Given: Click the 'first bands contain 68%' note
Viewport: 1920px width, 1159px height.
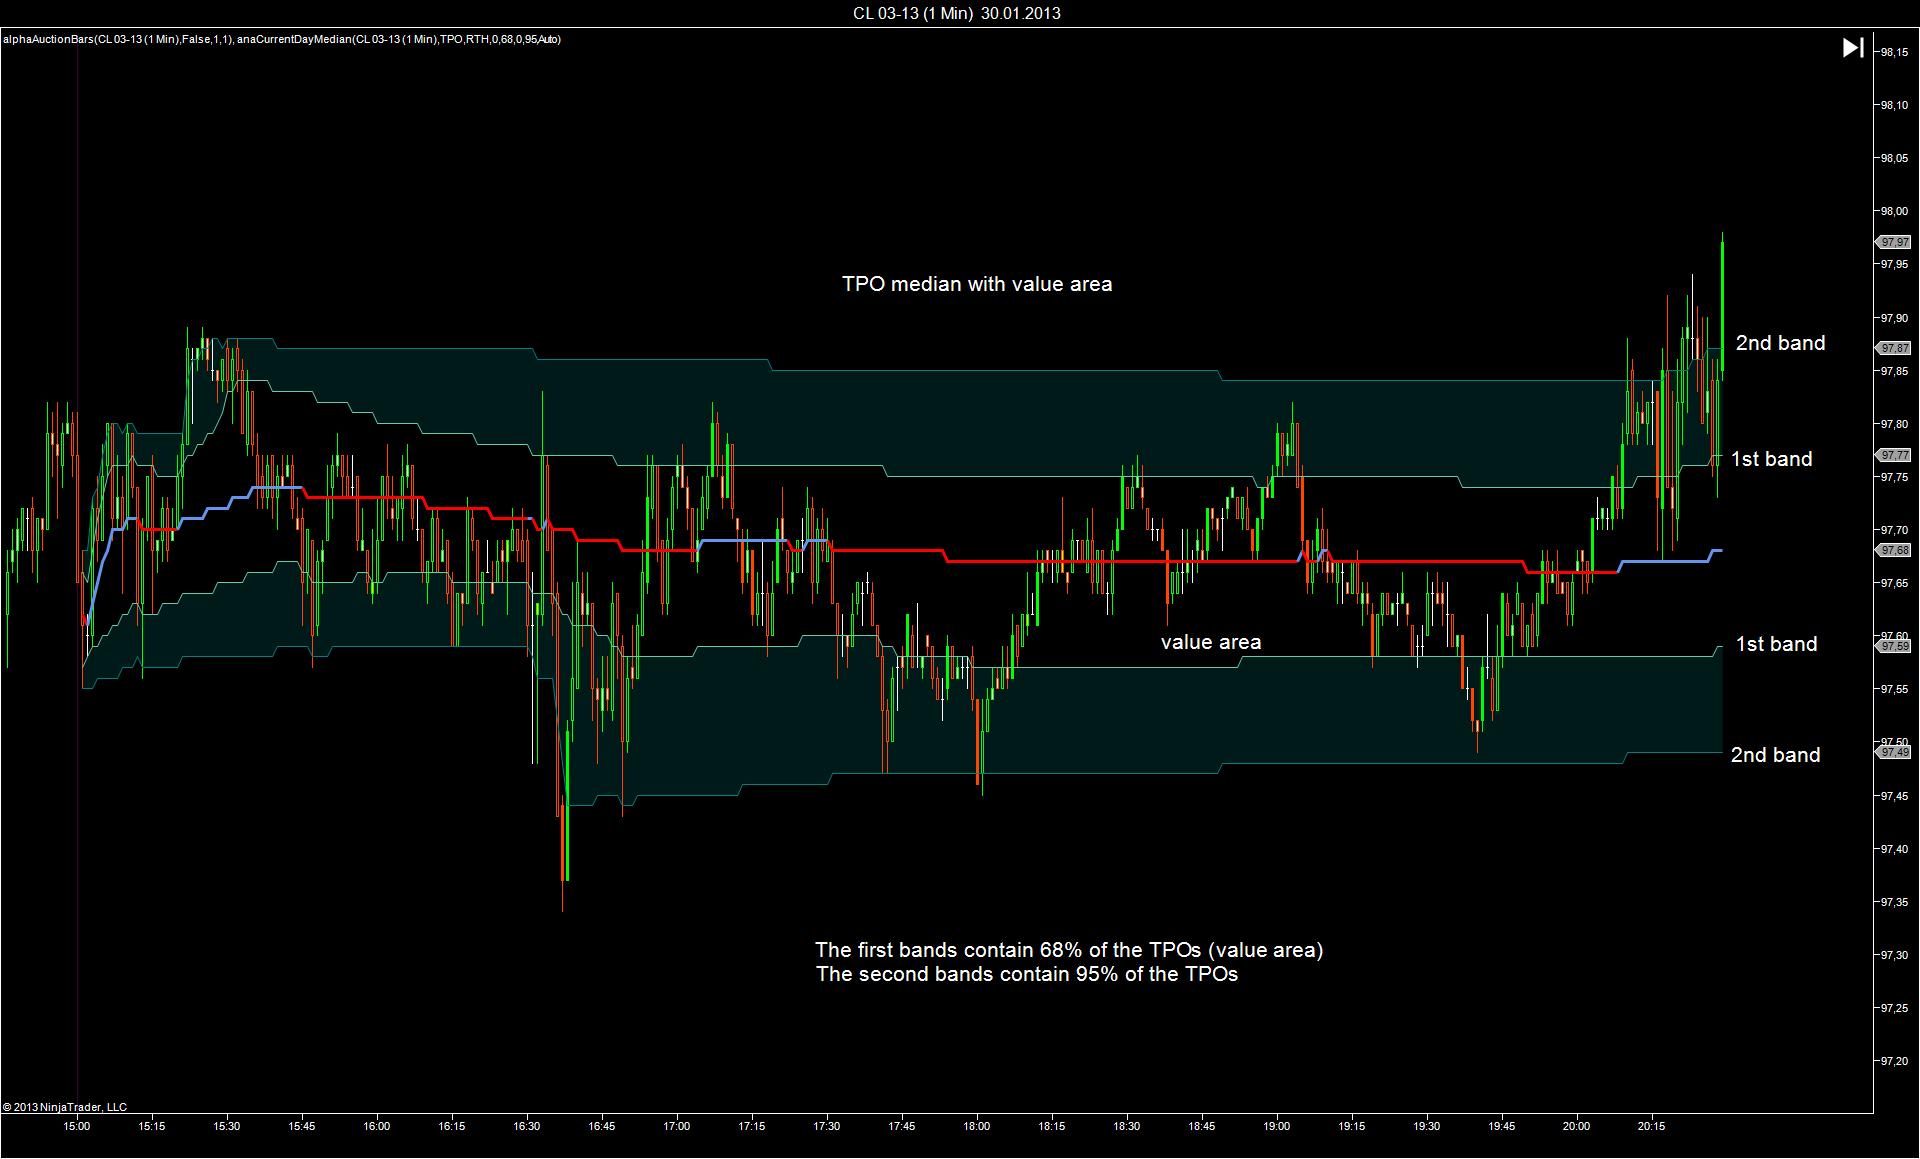Looking at the screenshot, I should click(1069, 950).
